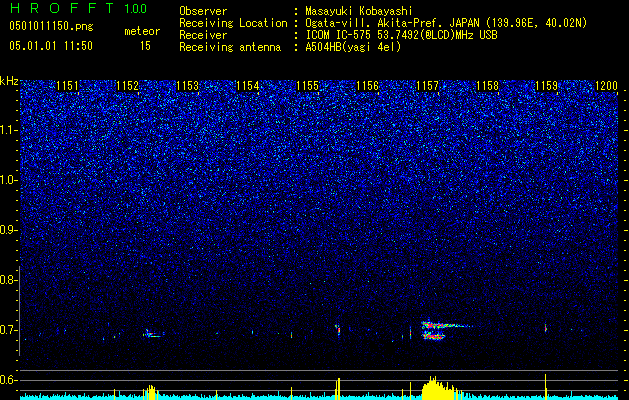Click the kHz axis unit label
The height and width of the screenshot is (400, 629).
[x=9, y=81]
